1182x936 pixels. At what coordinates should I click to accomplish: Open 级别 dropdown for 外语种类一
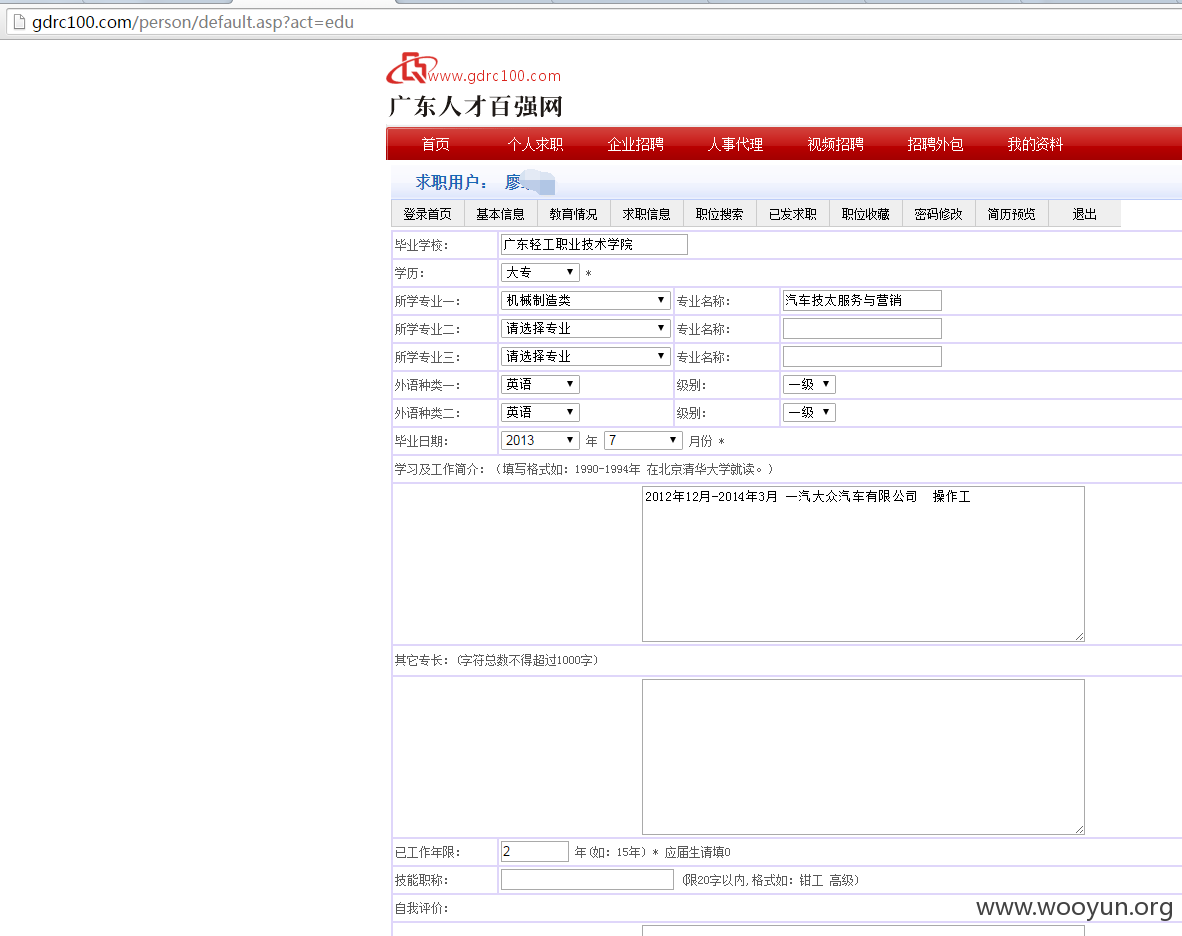click(x=809, y=384)
